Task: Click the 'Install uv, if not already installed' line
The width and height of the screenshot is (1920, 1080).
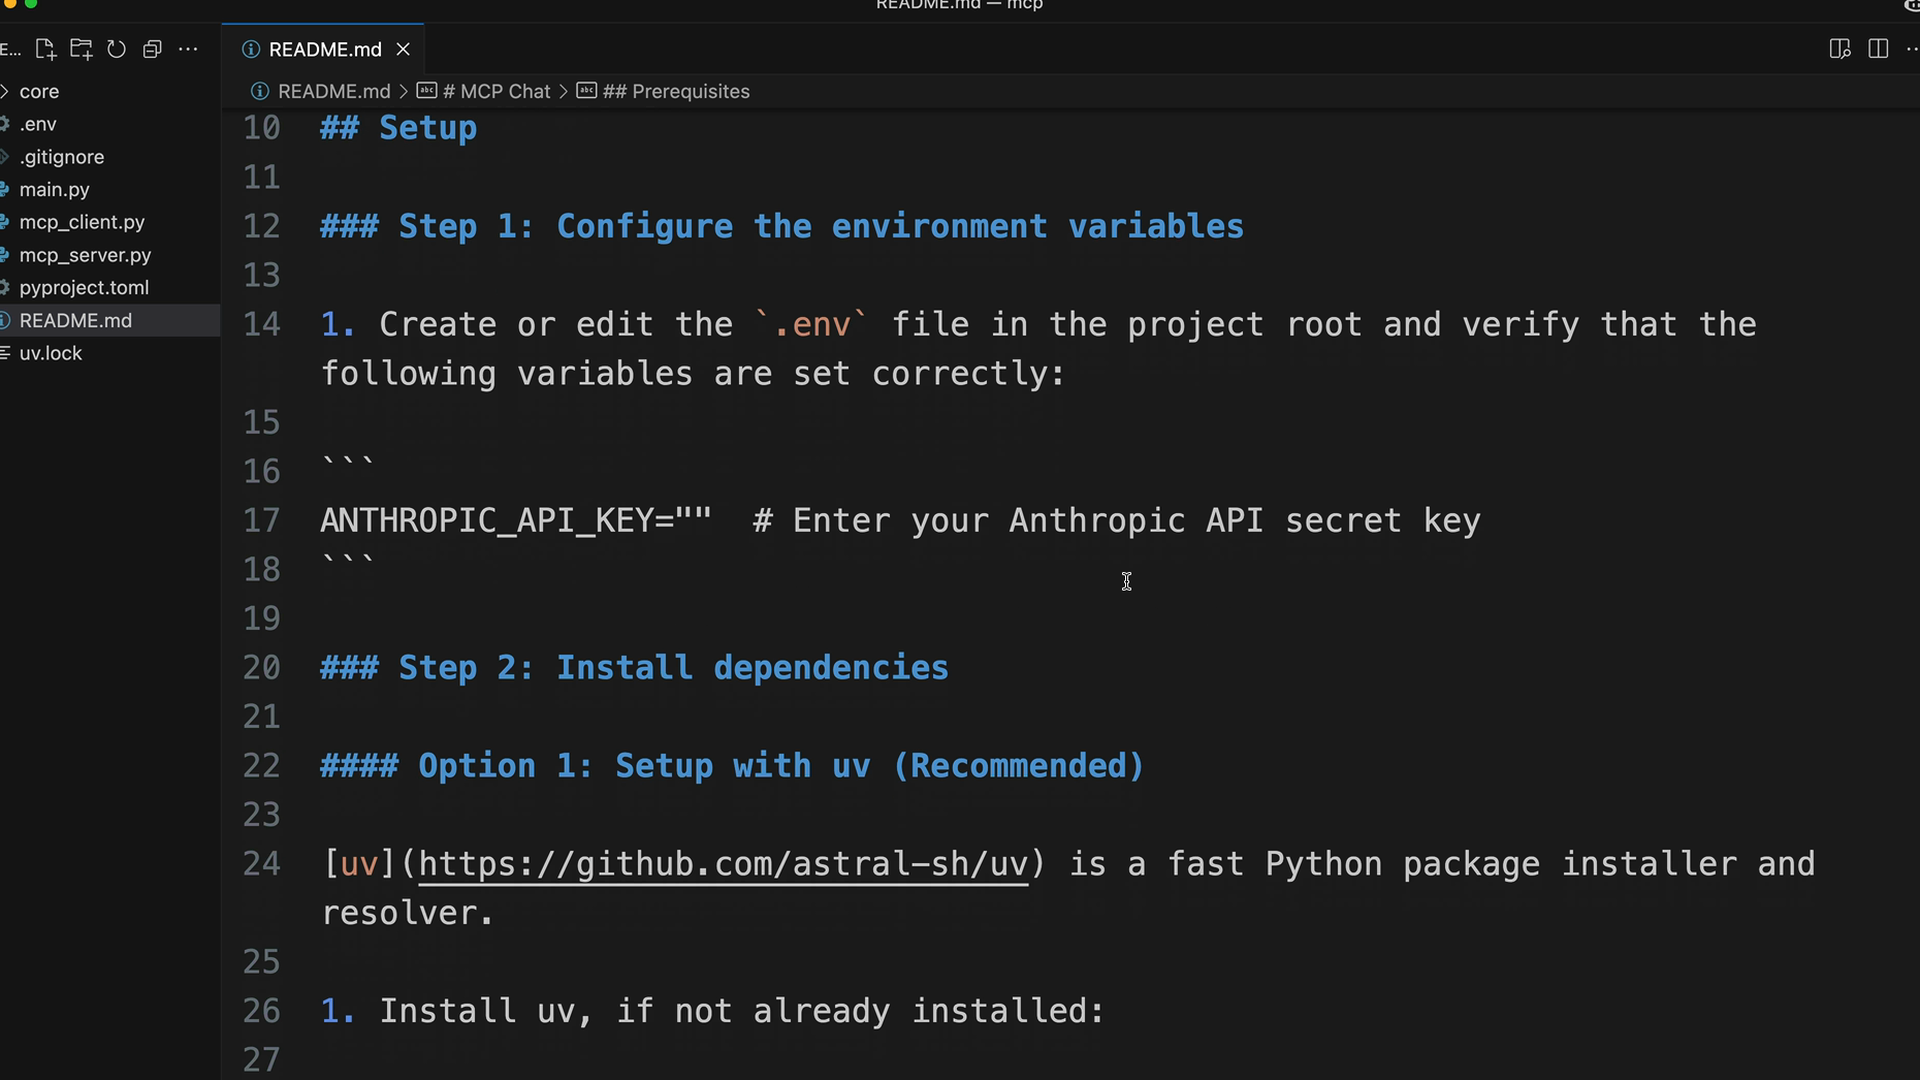Action: pyautogui.click(x=712, y=1011)
